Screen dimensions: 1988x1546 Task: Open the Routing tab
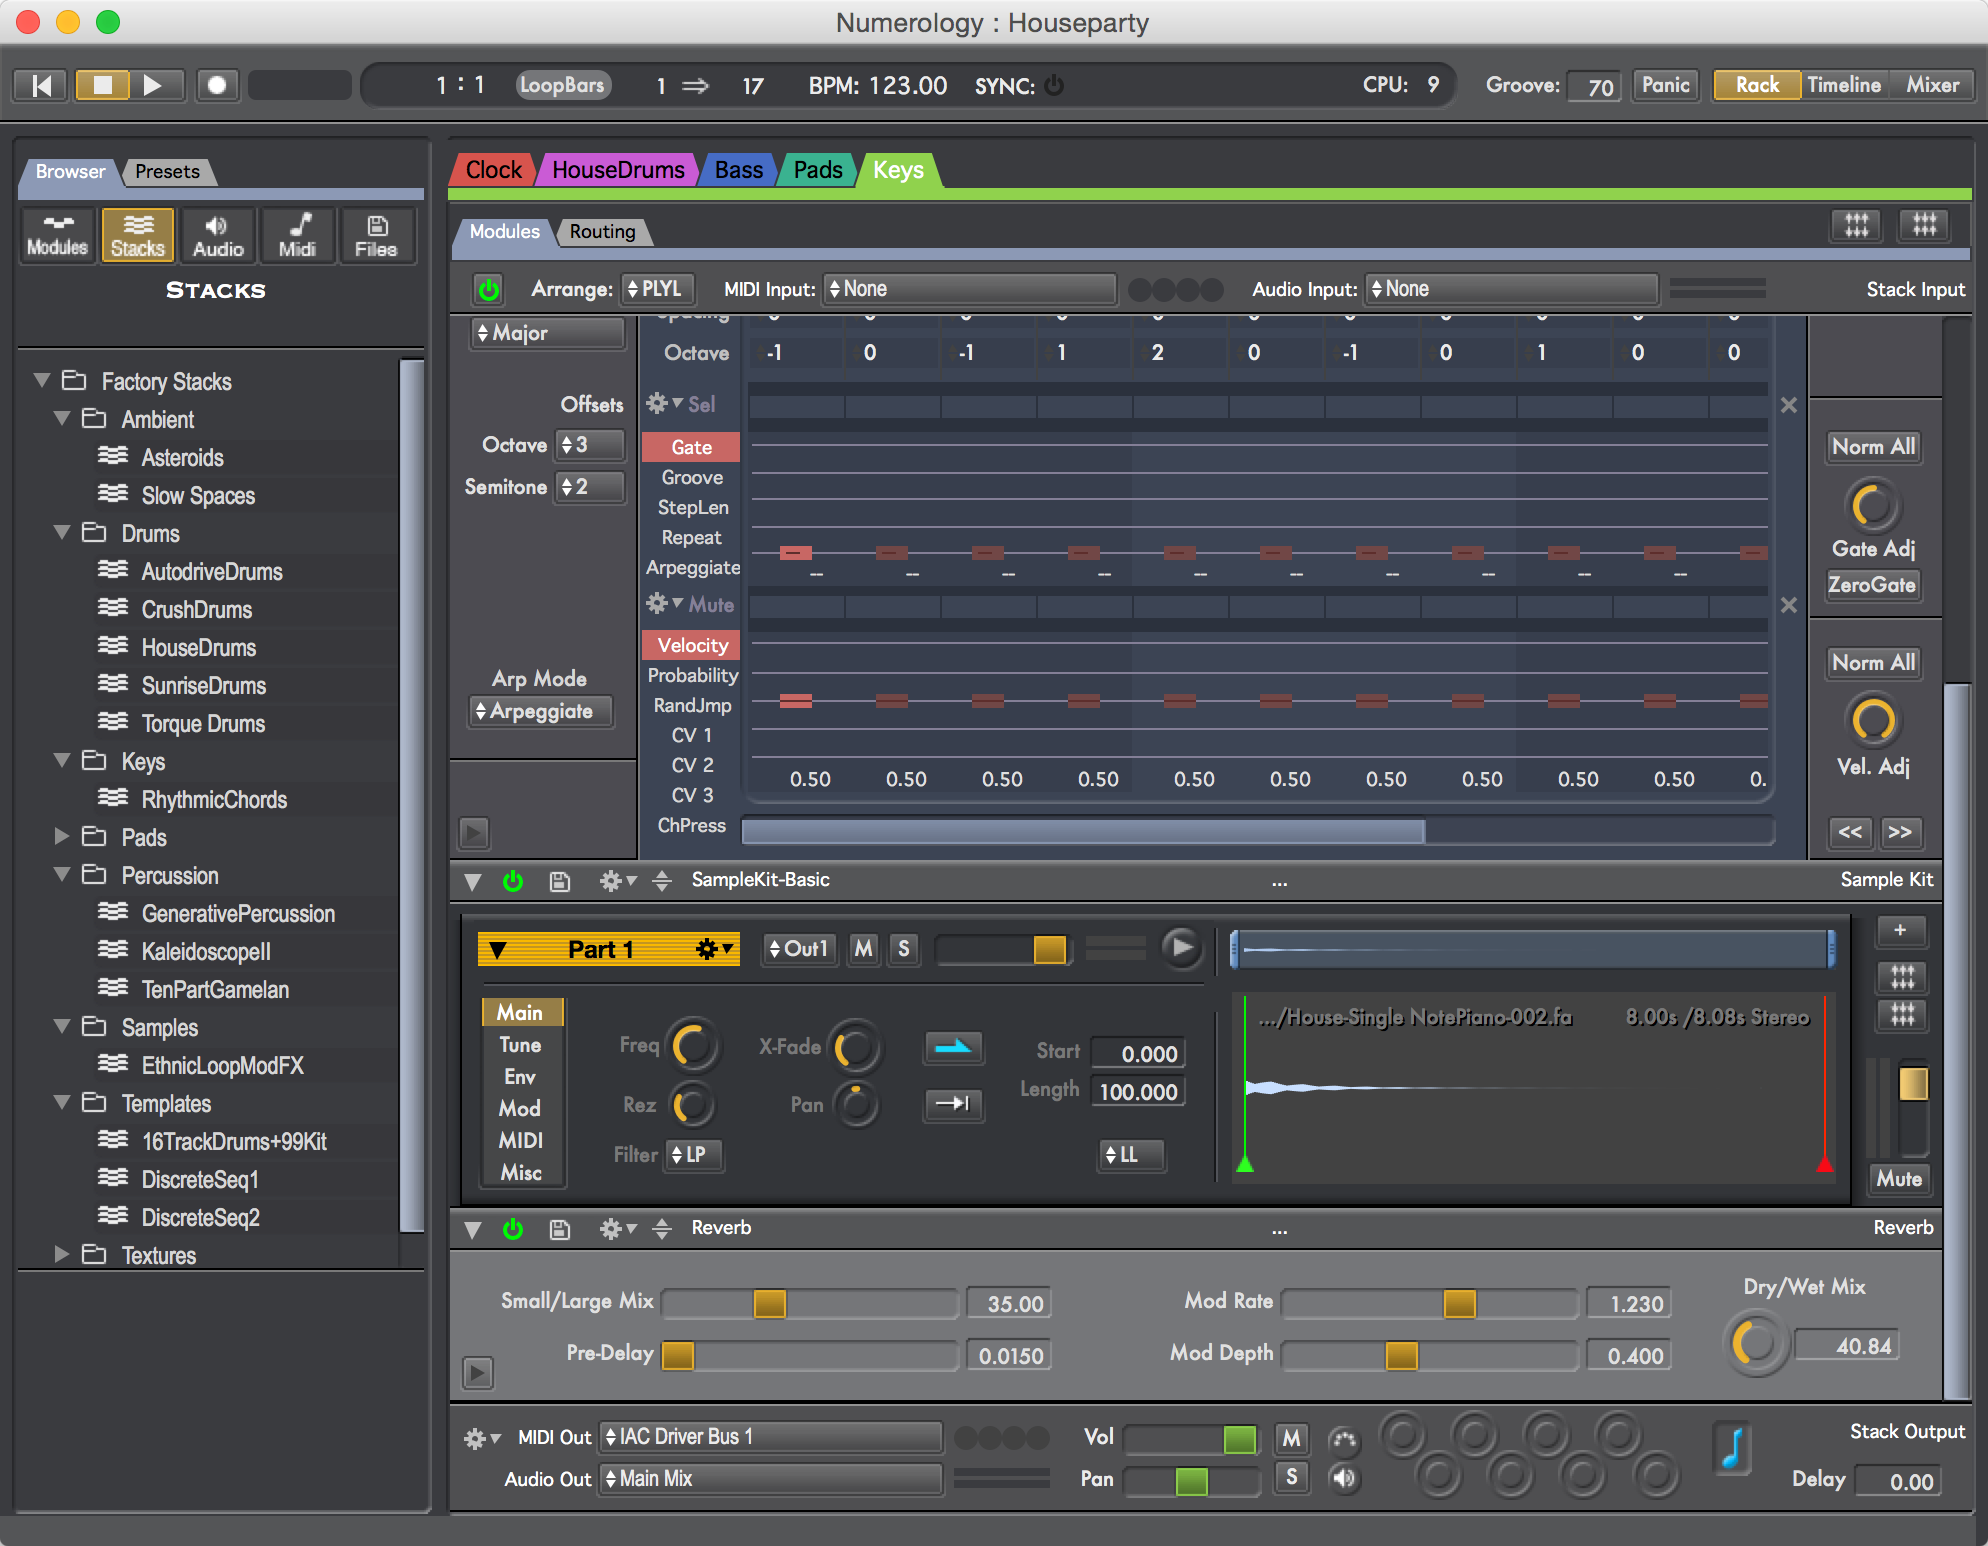pos(602,232)
